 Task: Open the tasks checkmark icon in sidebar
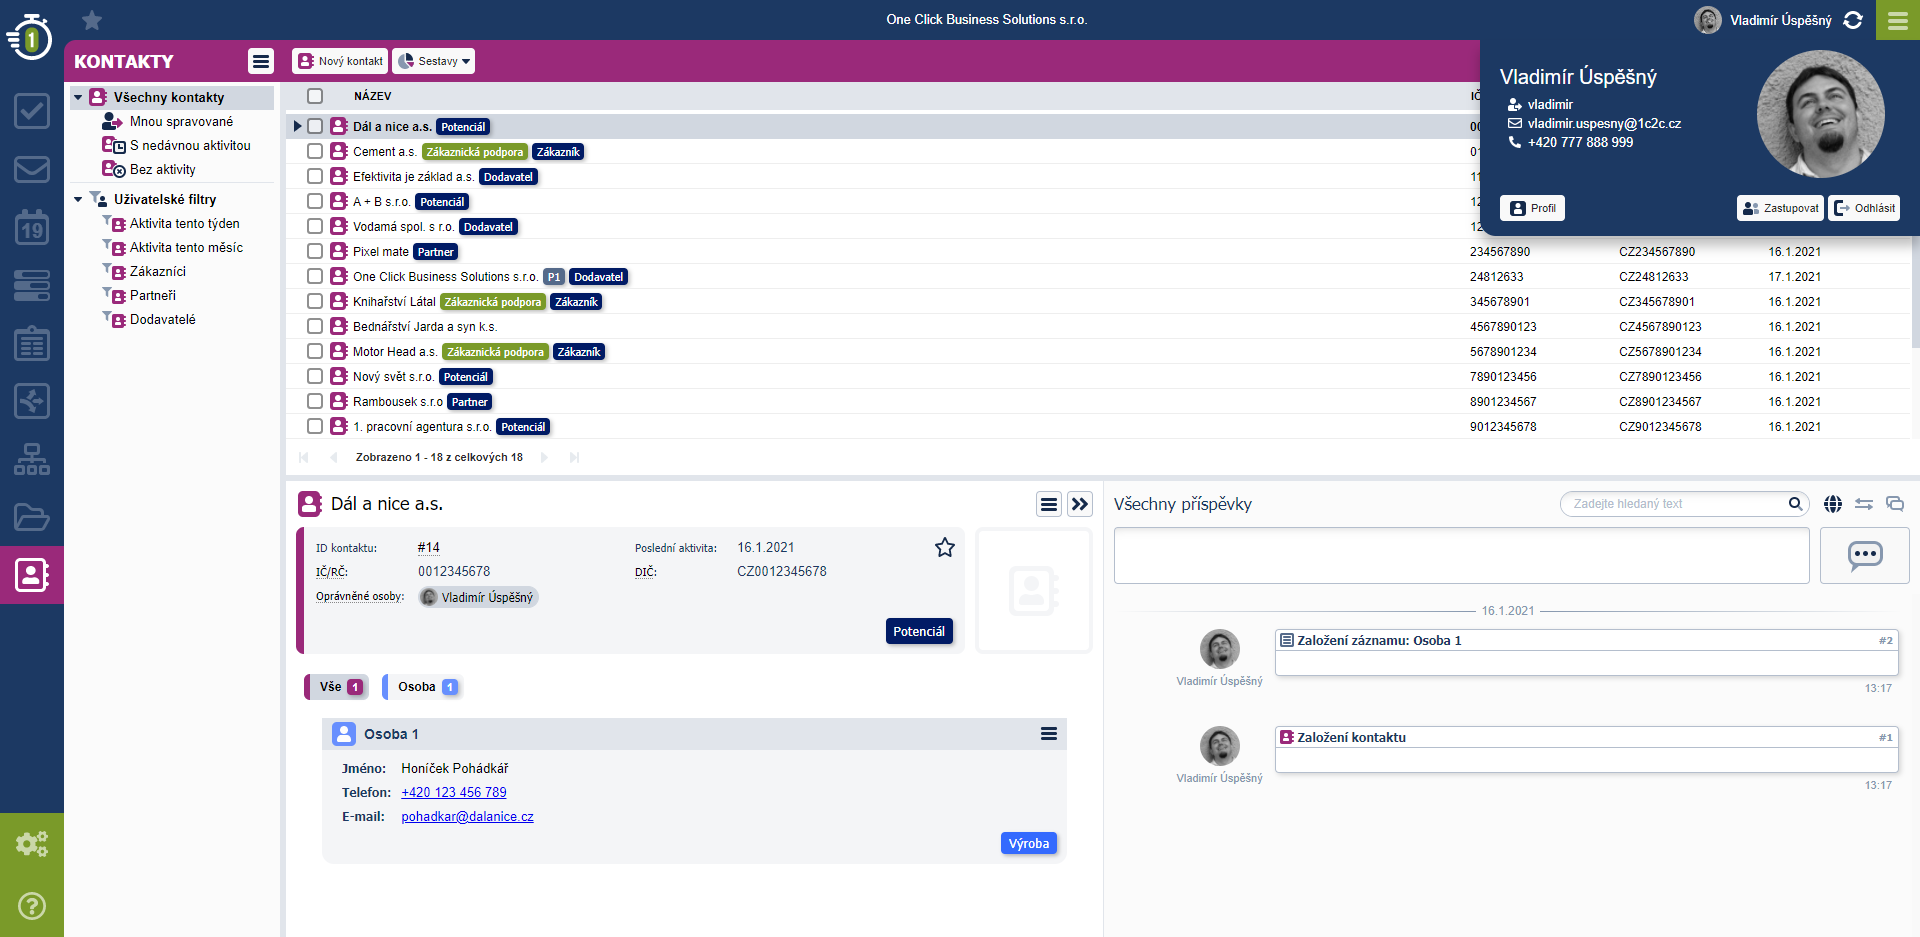(32, 111)
